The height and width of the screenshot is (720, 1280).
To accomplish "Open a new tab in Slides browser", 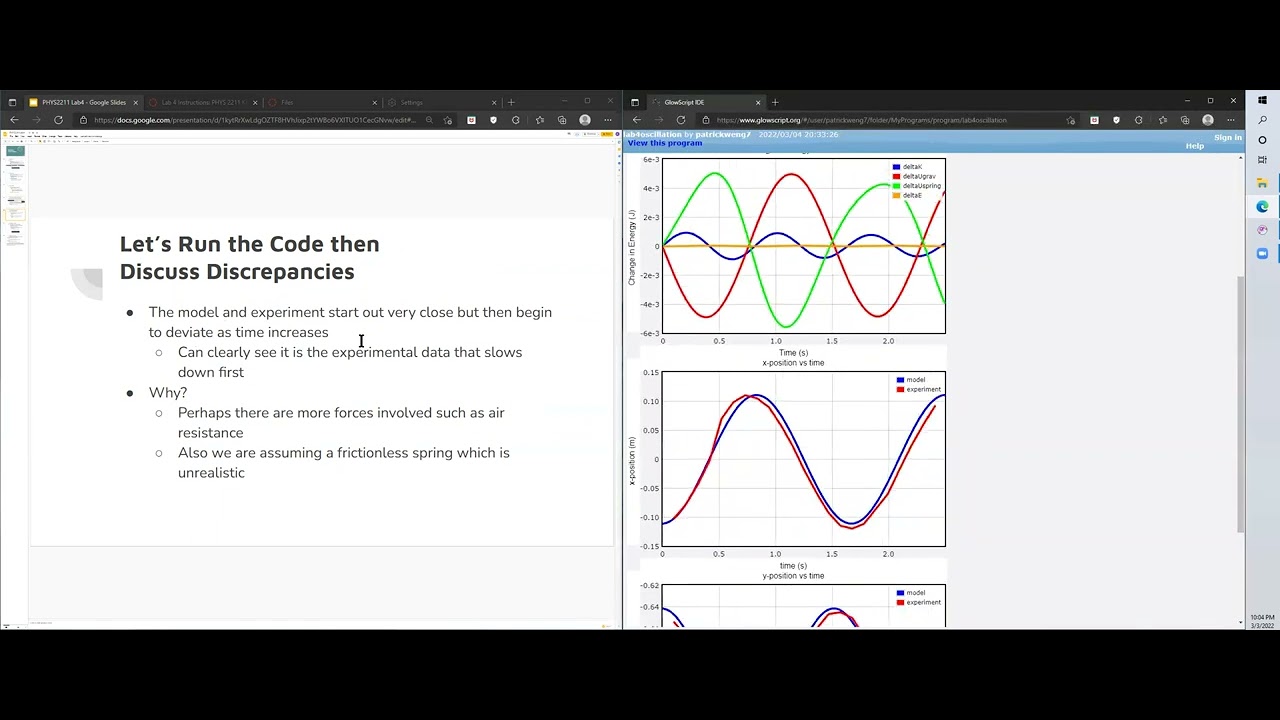I will coord(511,102).
